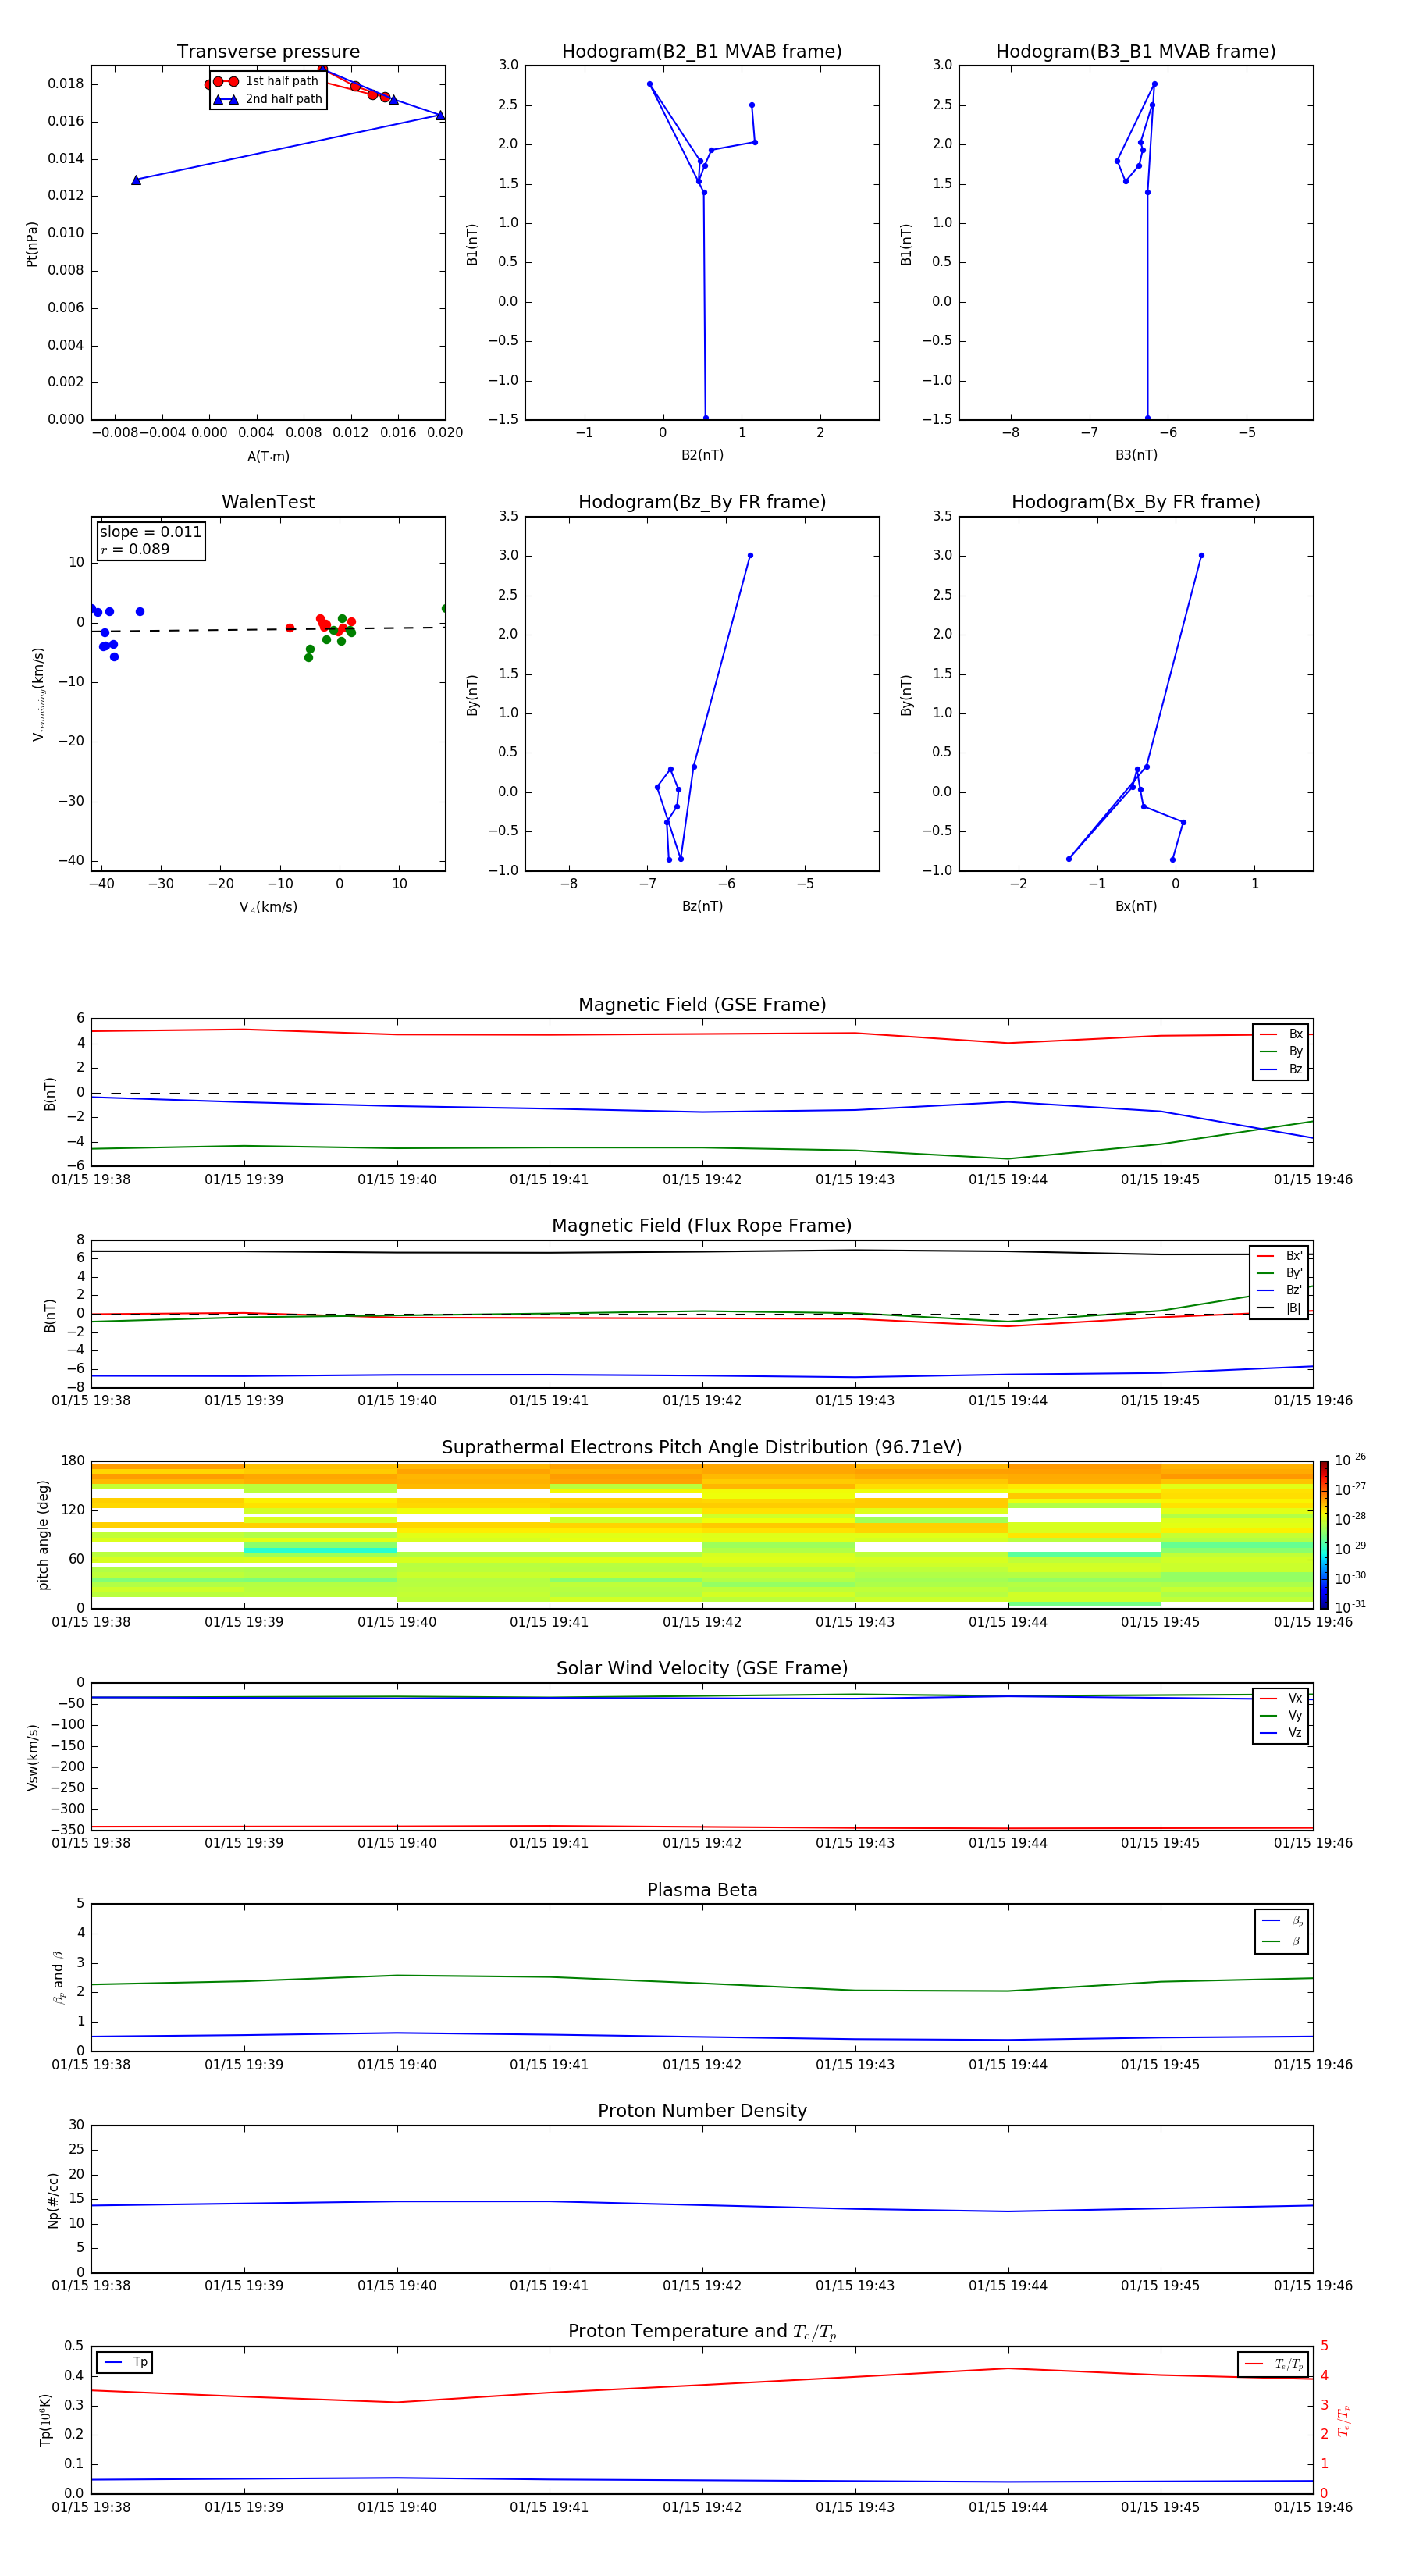Click the 'WalenTest' plot title
Viewport: 1405px width, 2576px height.
(x=268, y=502)
